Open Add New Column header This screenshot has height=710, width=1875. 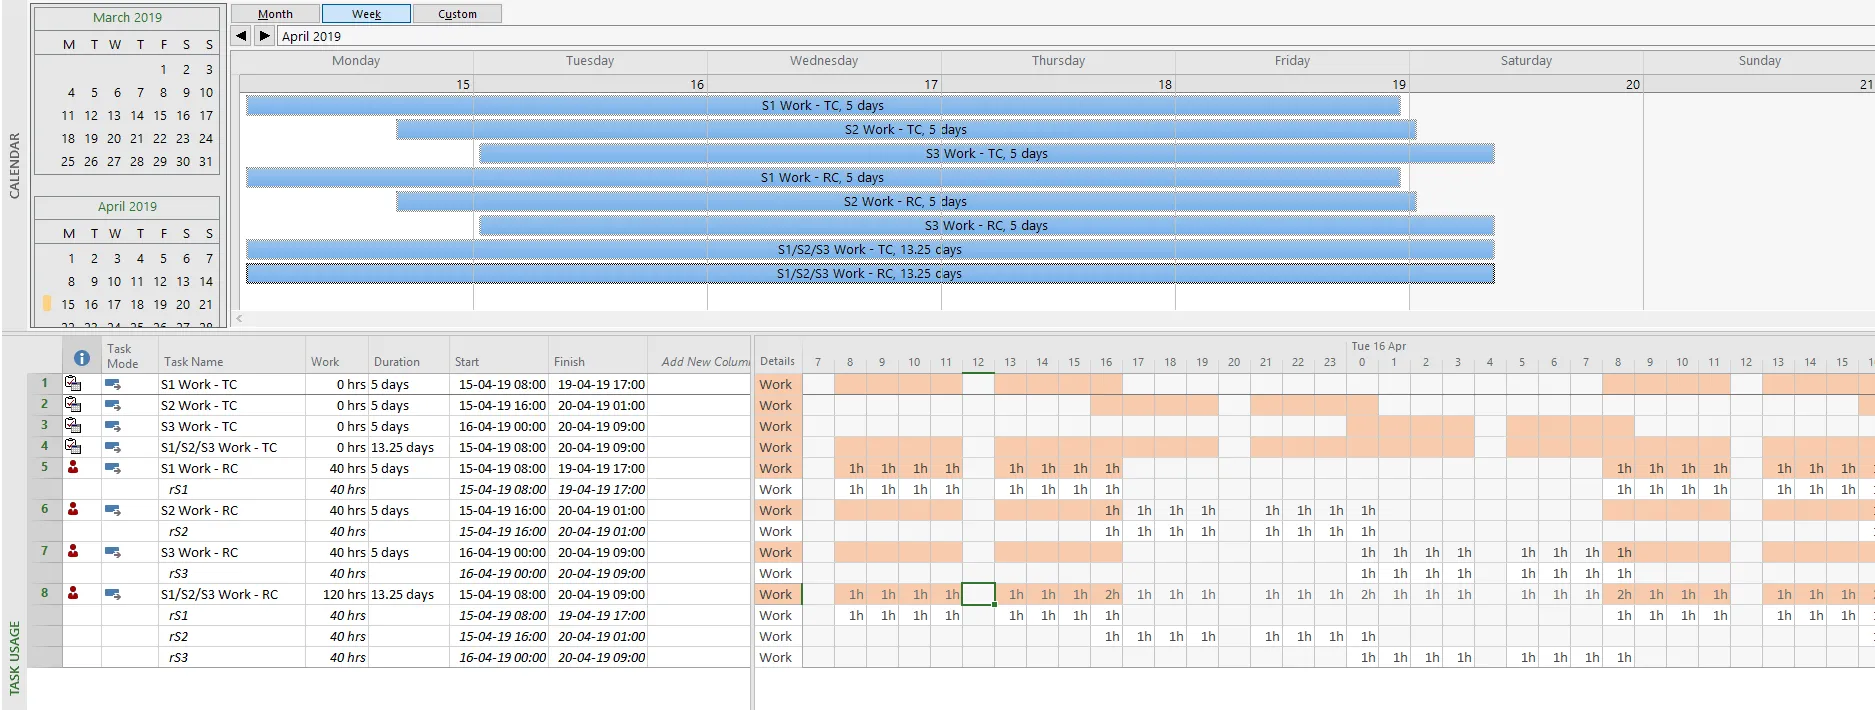(700, 355)
